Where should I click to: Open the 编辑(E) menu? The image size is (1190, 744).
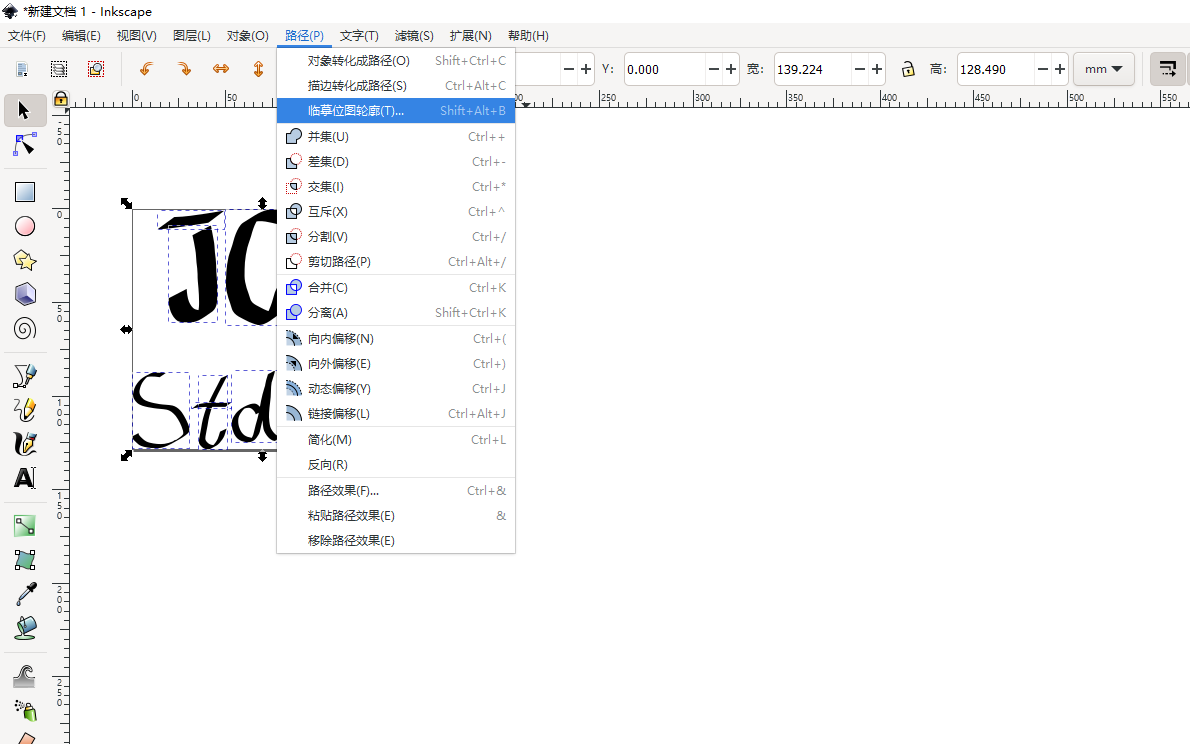coord(81,36)
